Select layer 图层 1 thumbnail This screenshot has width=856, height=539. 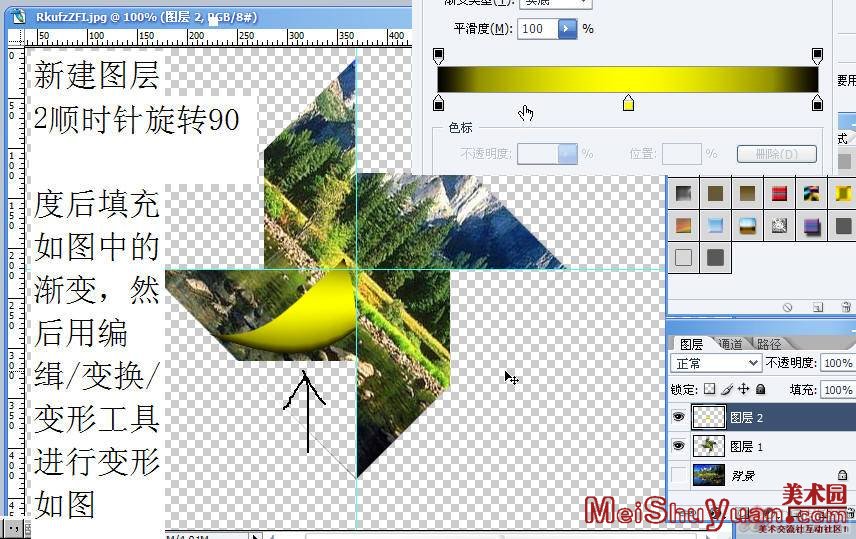709,446
